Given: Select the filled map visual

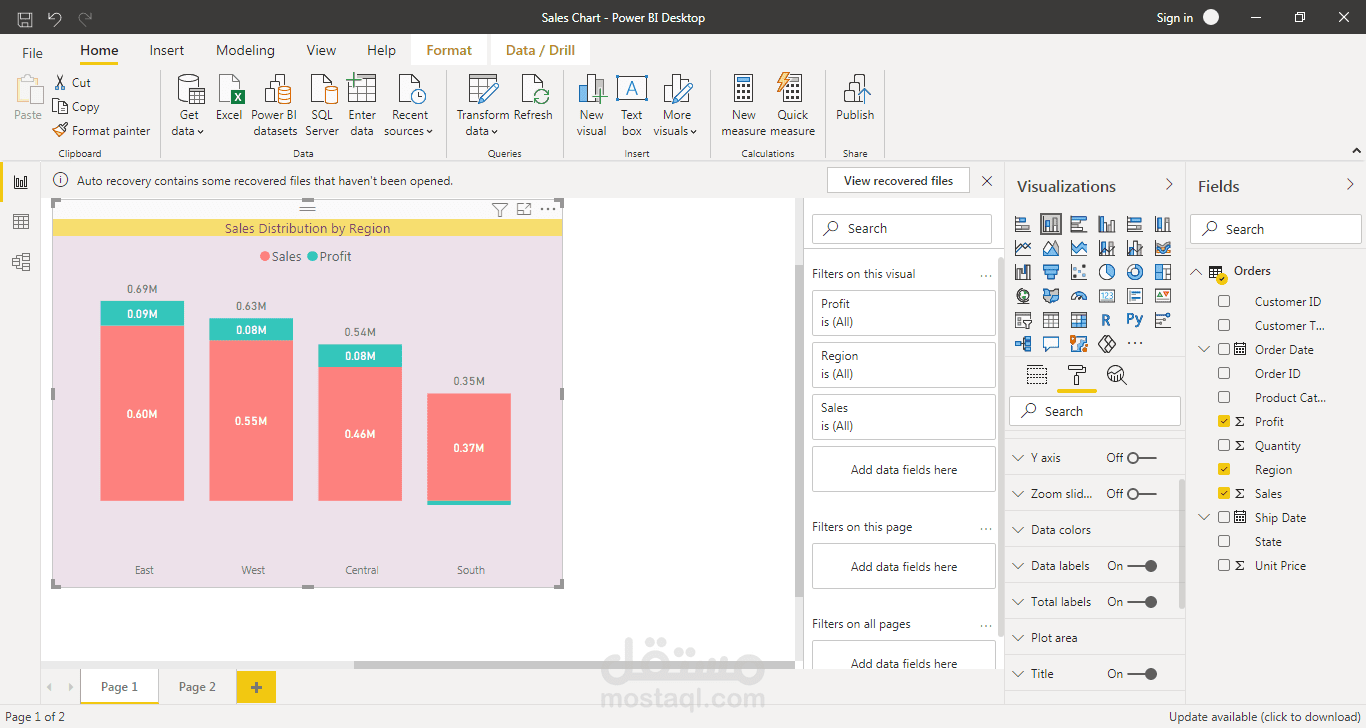Looking at the screenshot, I should (1051, 296).
